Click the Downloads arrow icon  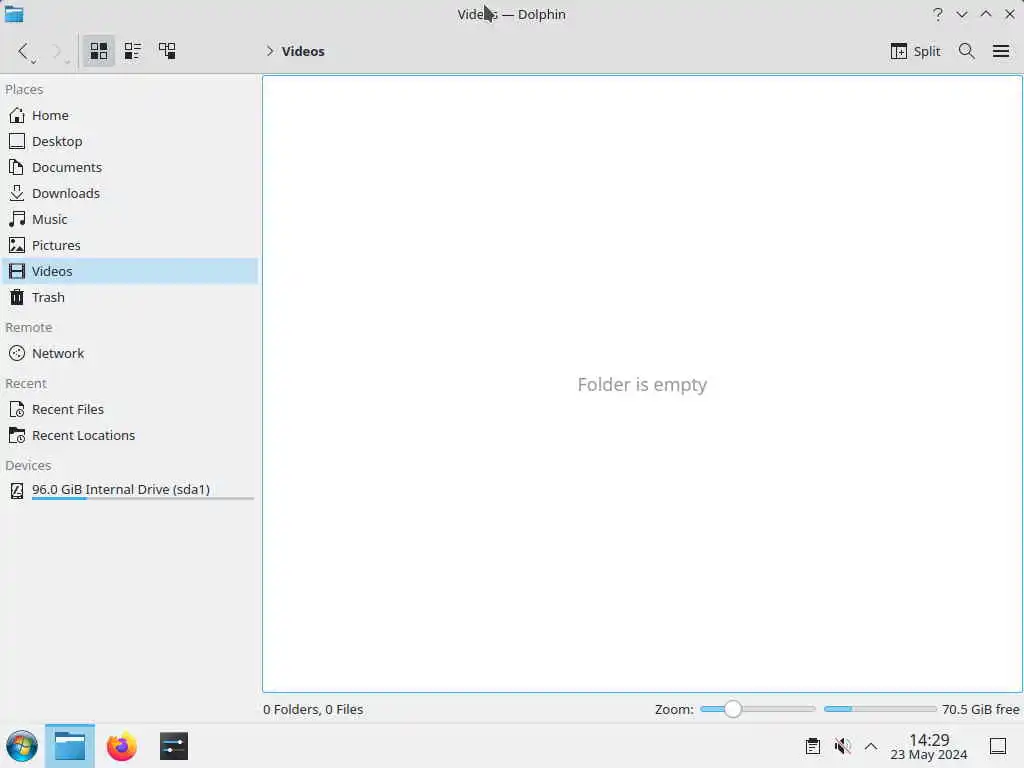click(17, 193)
